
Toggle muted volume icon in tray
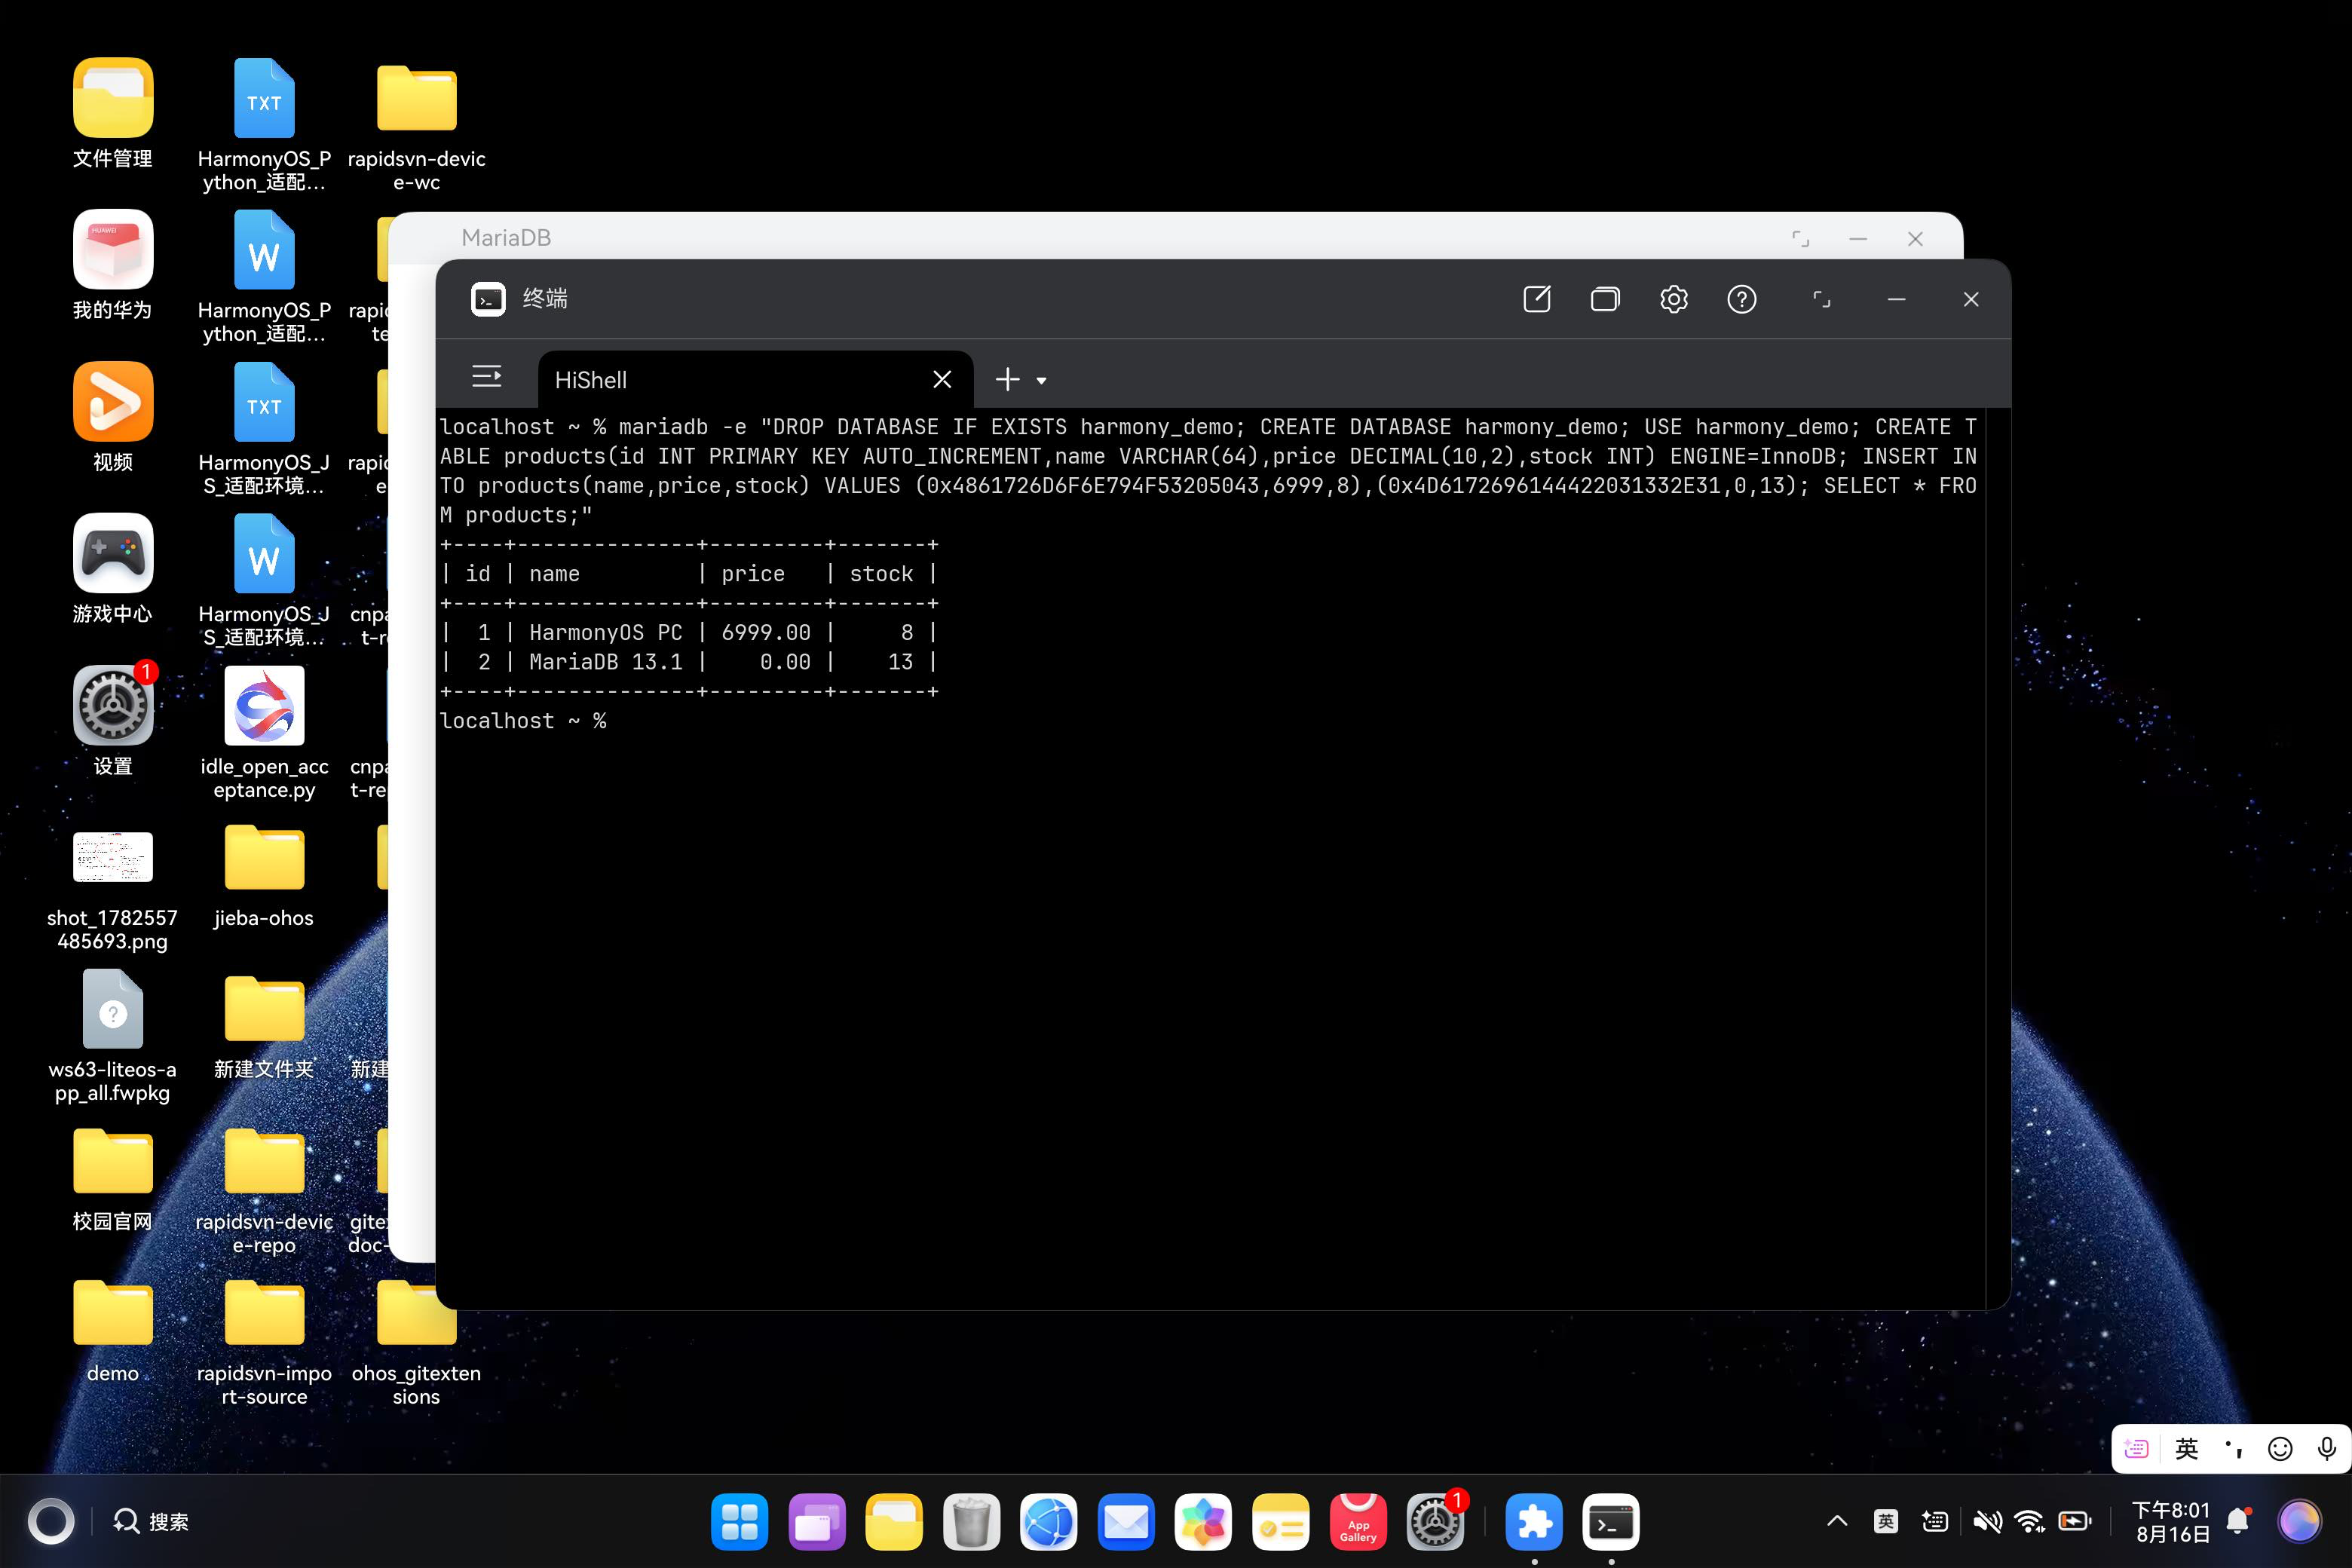point(1987,1521)
